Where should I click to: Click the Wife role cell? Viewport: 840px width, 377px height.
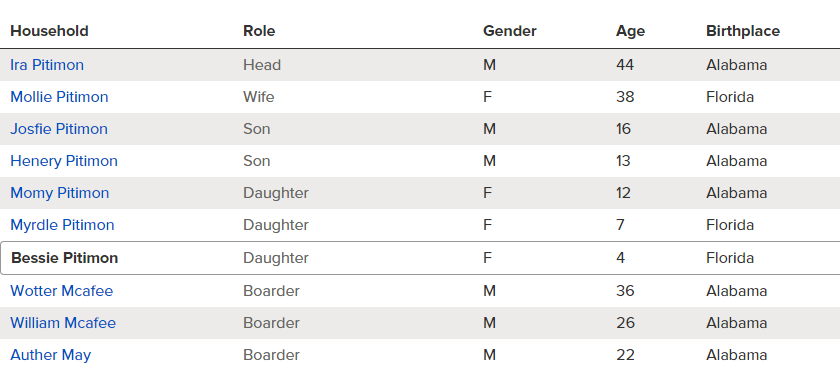tap(259, 97)
